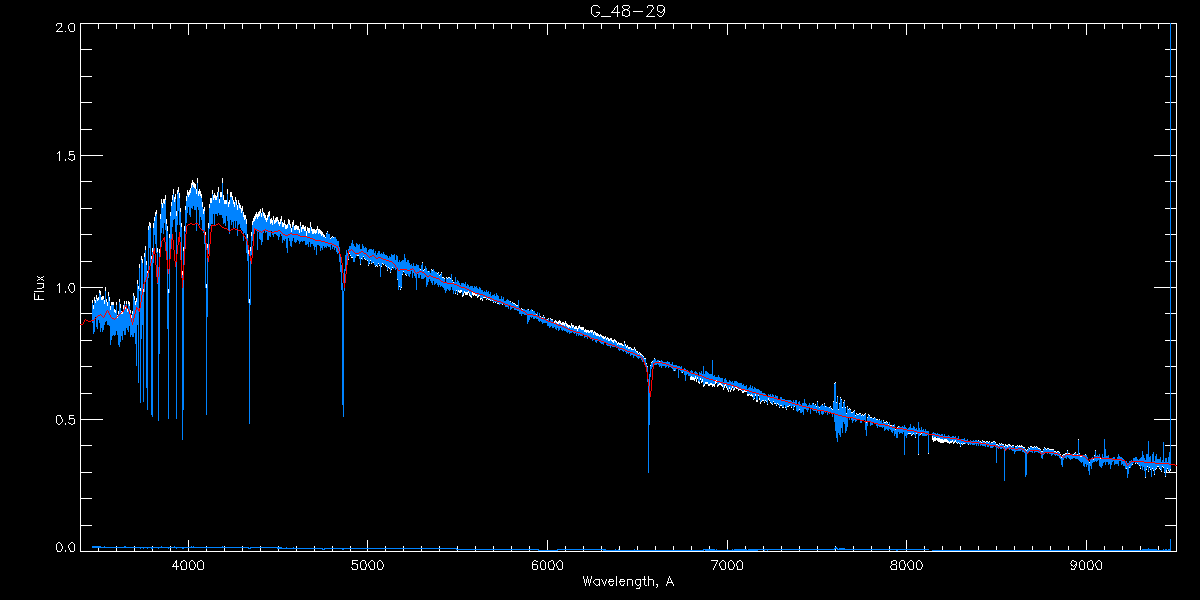Click the plot title G_48-29

click(626, 11)
